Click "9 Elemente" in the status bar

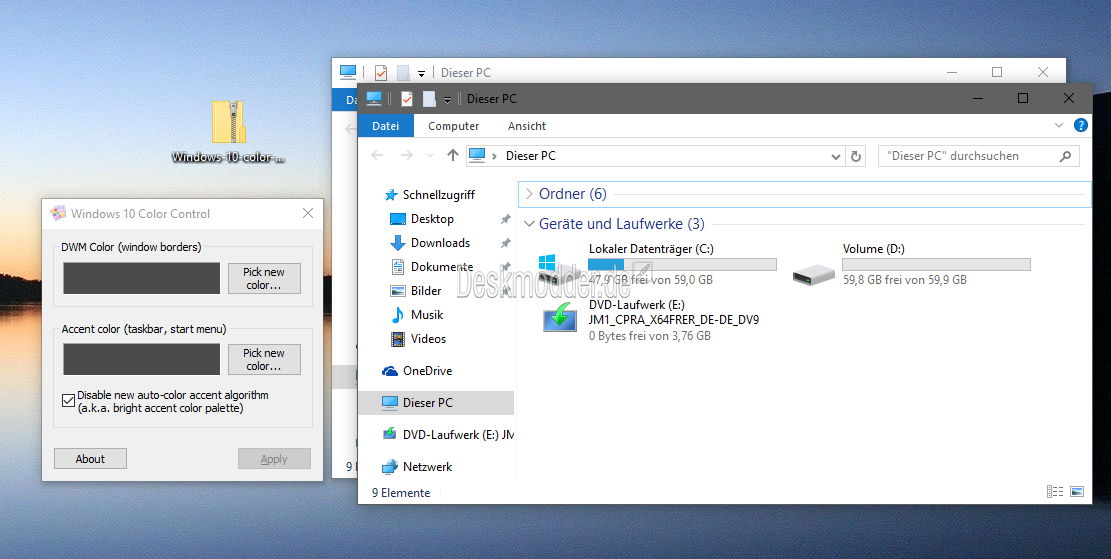click(x=401, y=492)
